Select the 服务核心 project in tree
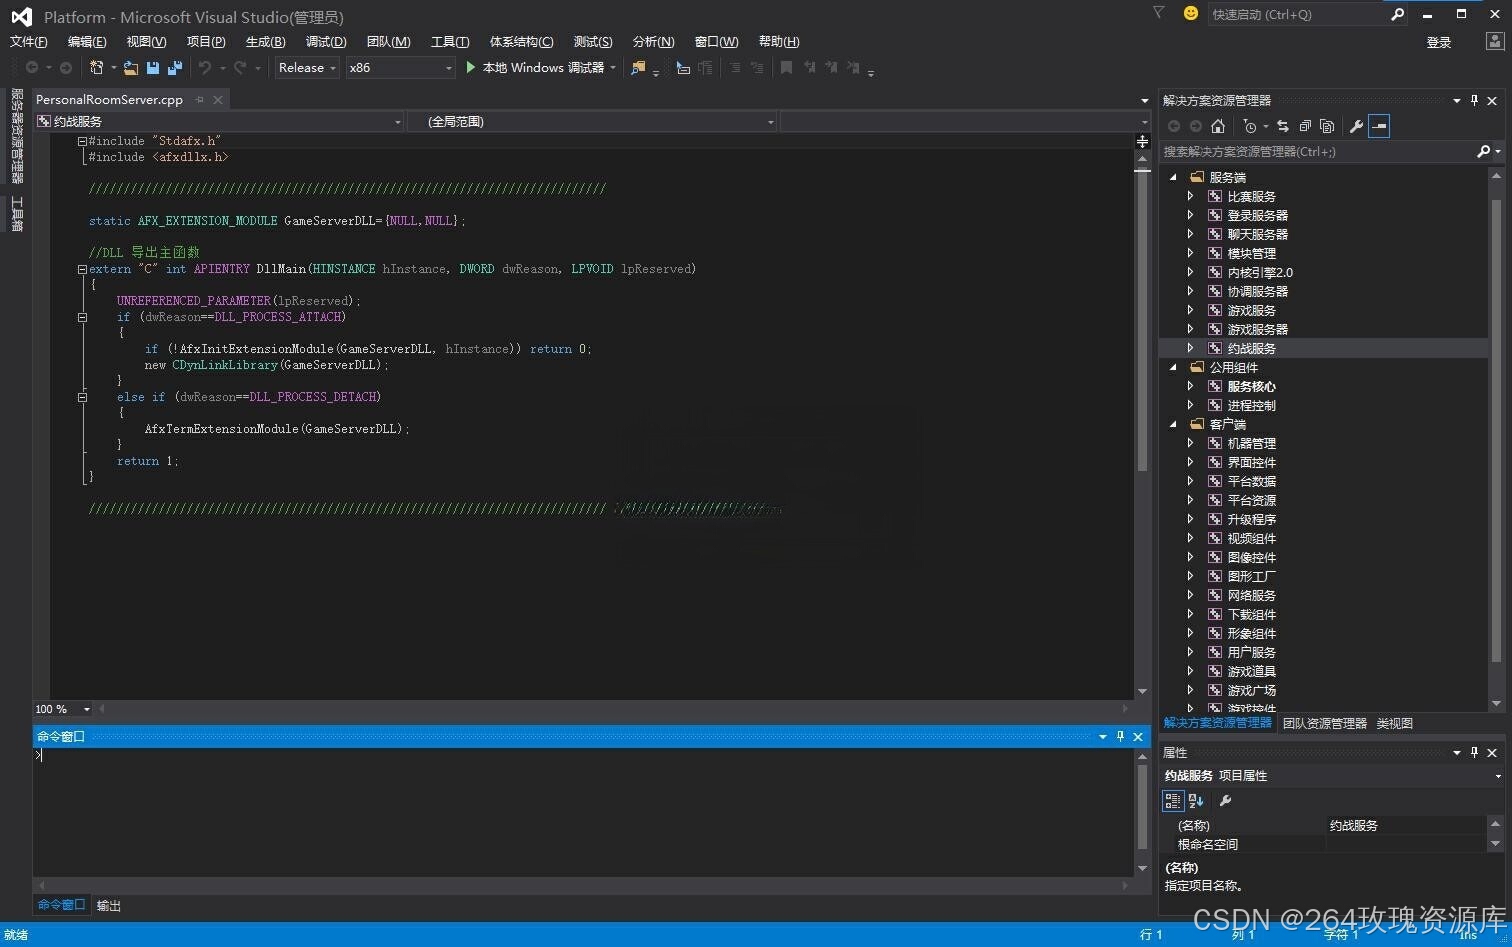This screenshot has width=1512, height=947. 1251,386
